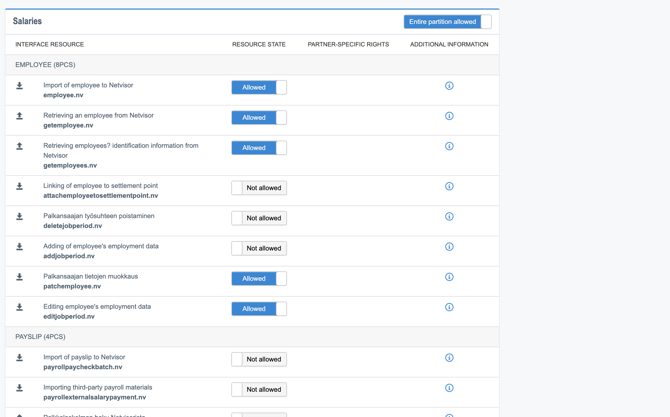Open info icon for getemployees.nv row
The image size is (670, 417).
coord(449,146)
